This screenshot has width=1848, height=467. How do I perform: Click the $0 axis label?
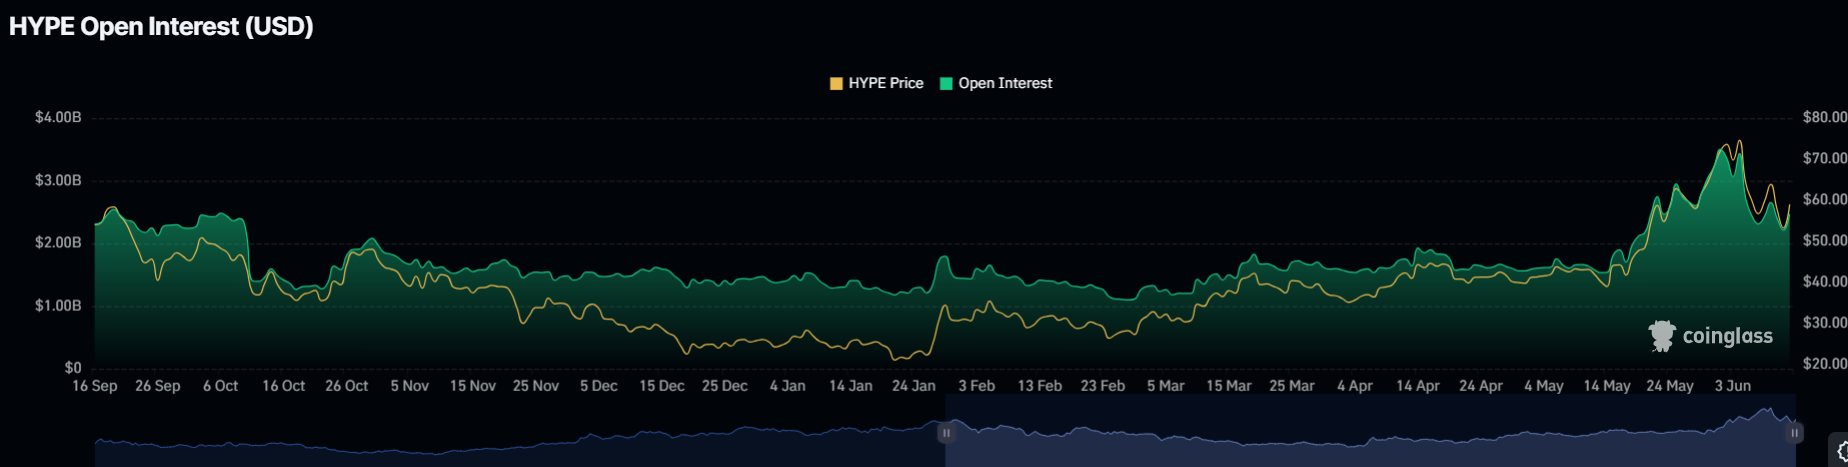(x=73, y=368)
